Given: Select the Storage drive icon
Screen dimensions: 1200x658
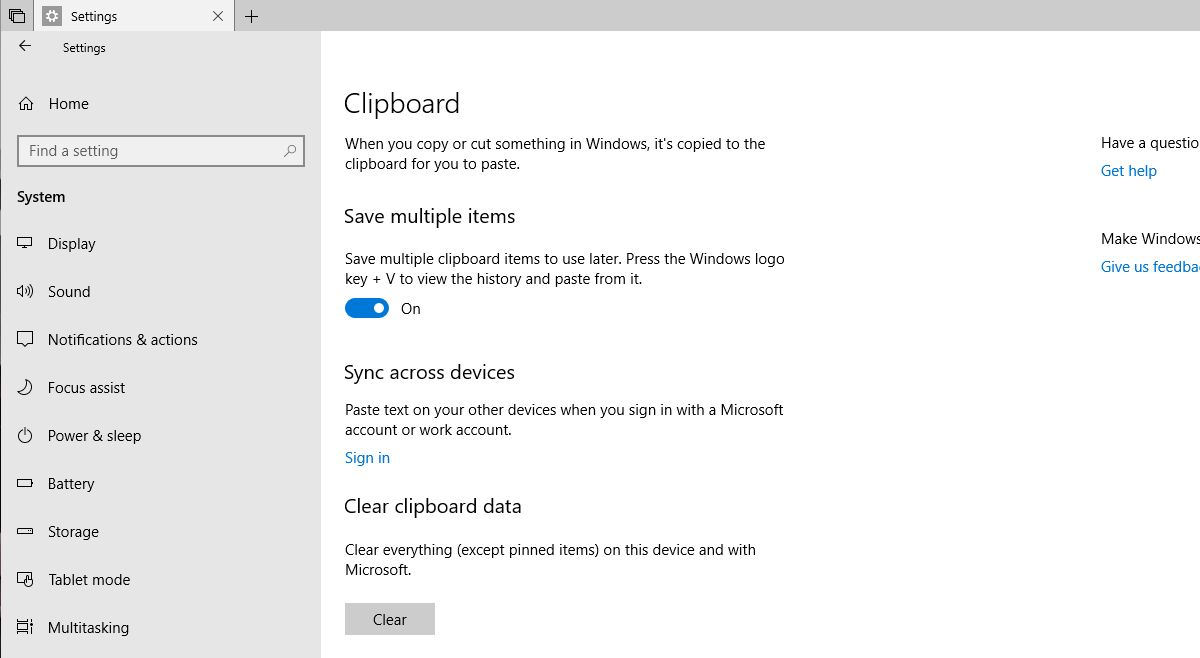Looking at the screenshot, I should click(26, 531).
